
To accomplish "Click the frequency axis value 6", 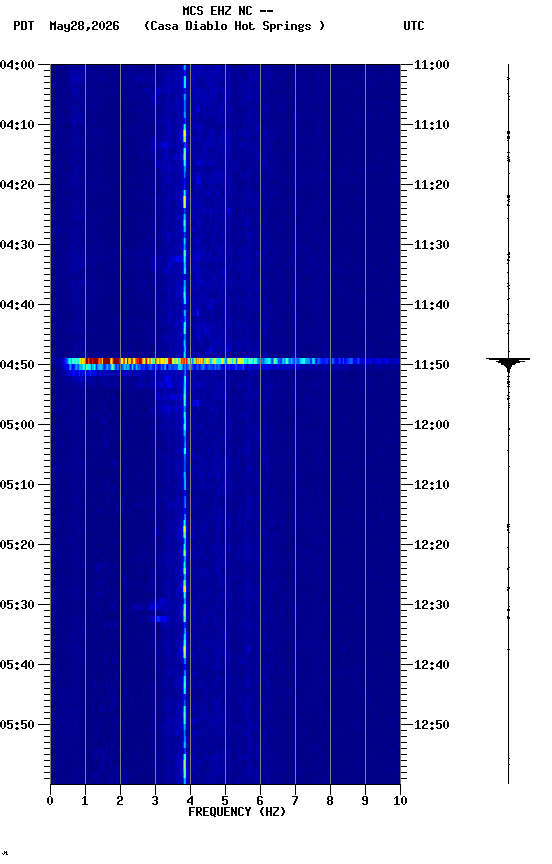I will pyautogui.click(x=260, y=801).
